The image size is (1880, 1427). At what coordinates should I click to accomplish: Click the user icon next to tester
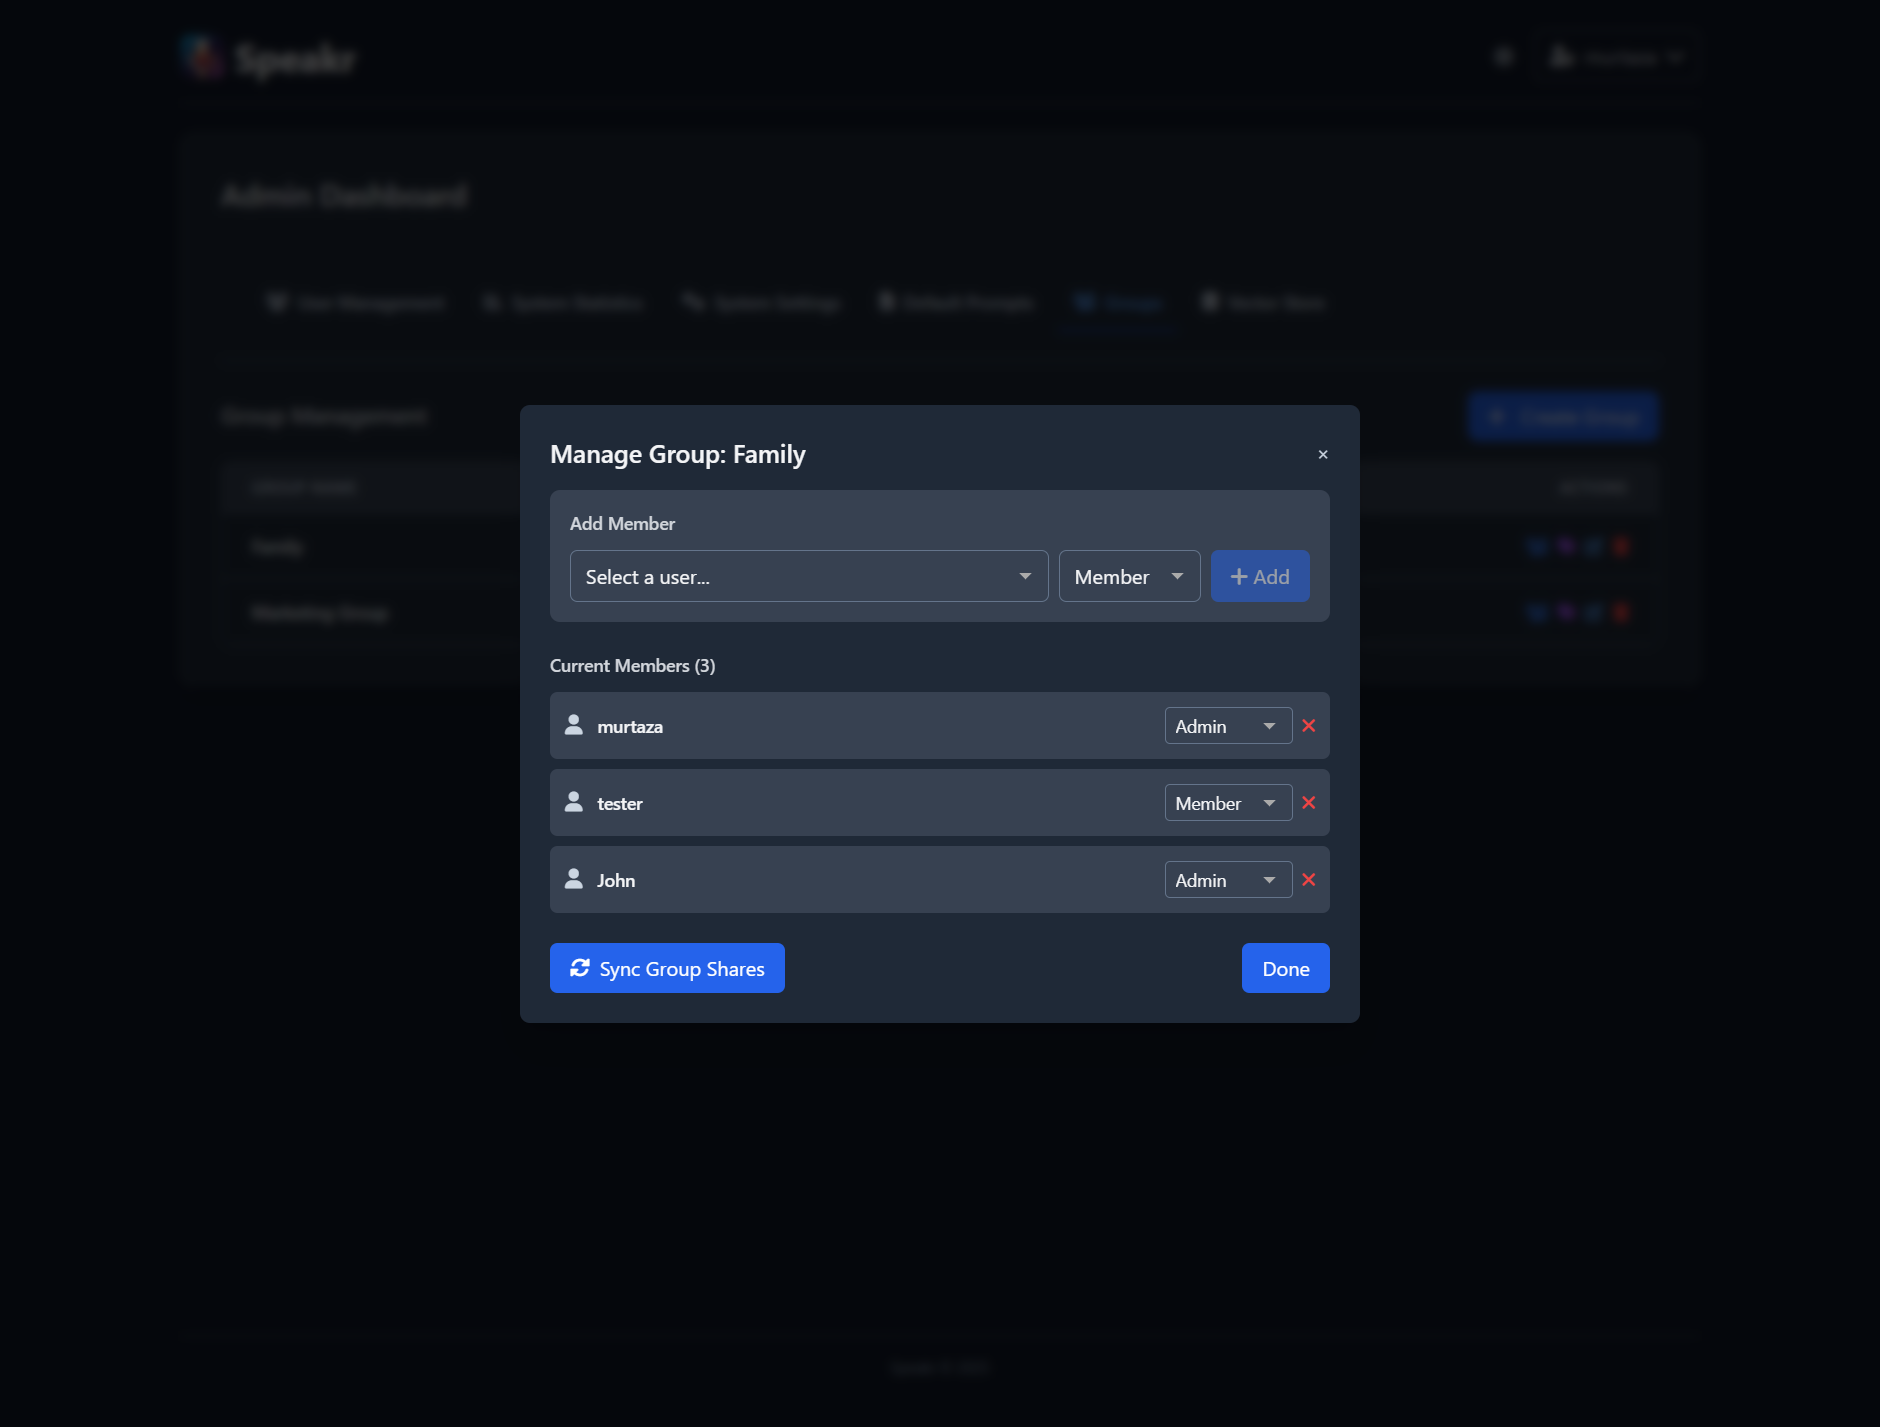575,801
